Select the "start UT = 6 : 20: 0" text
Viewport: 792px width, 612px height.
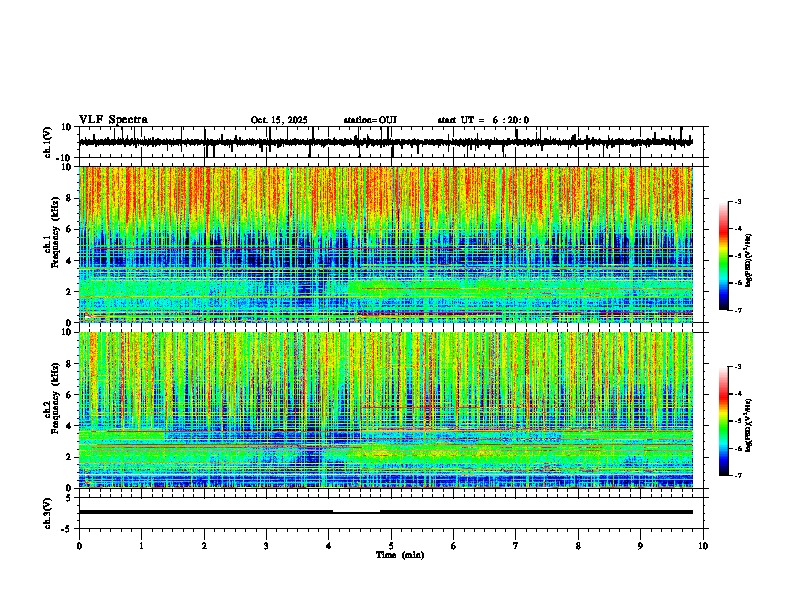pyautogui.click(x=483, y=120)
